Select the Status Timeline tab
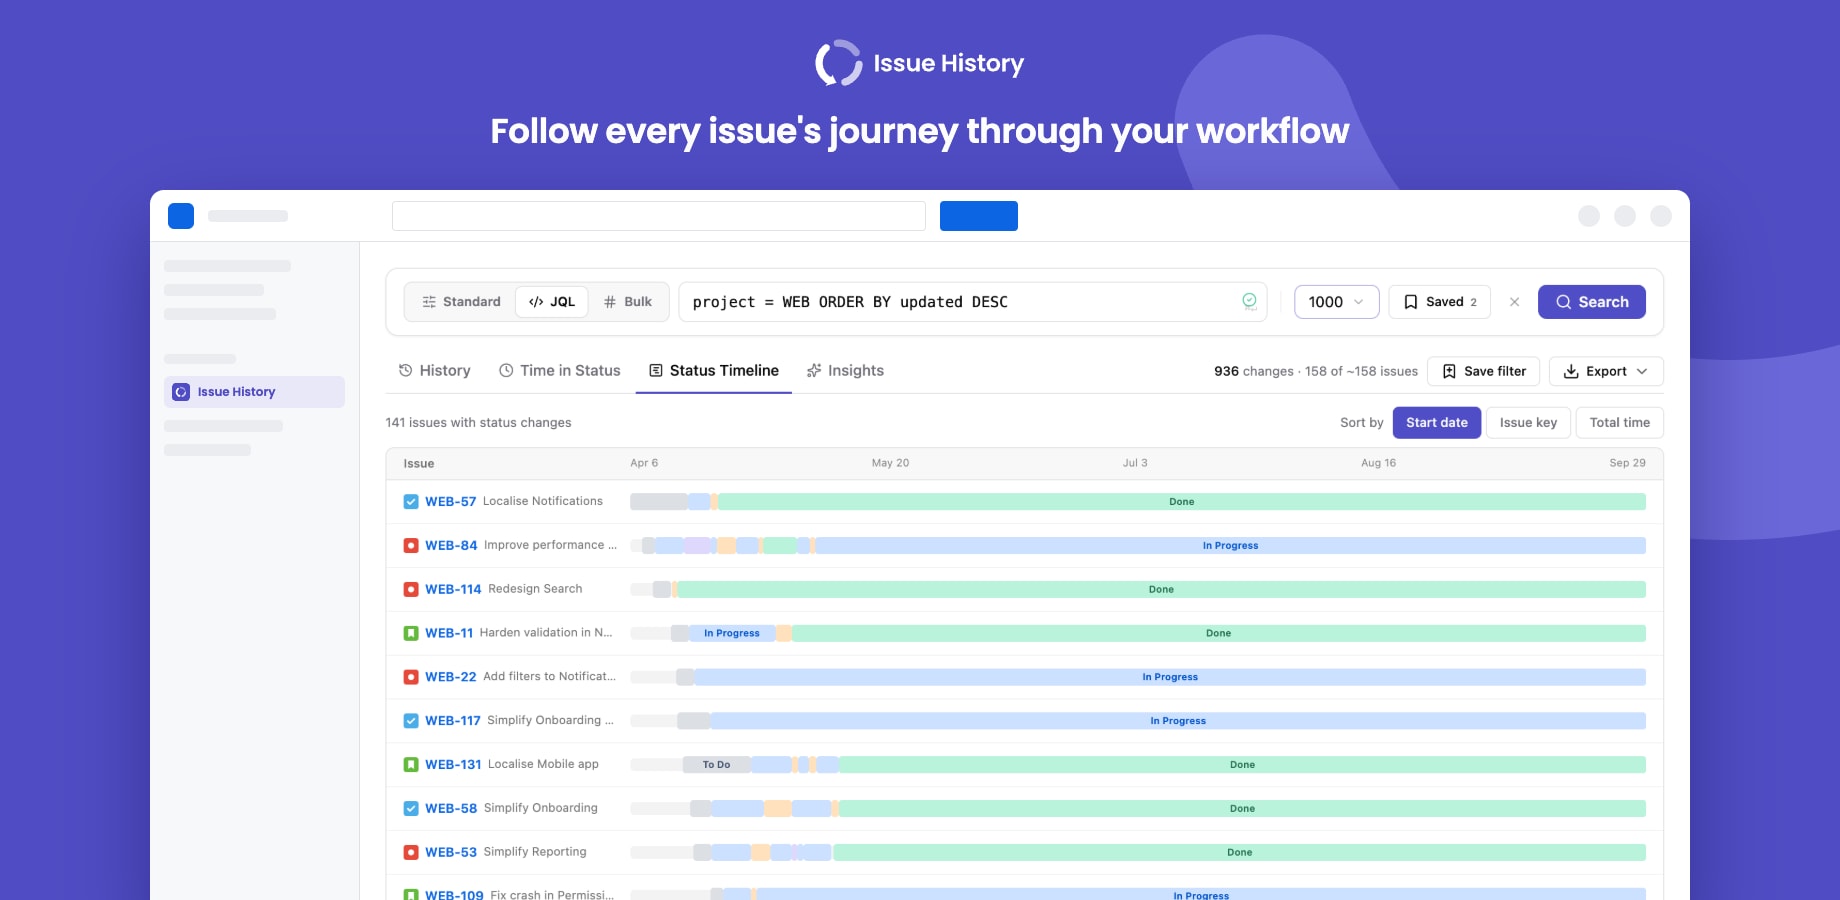The image size is (1840, 900). pos(714,370)
